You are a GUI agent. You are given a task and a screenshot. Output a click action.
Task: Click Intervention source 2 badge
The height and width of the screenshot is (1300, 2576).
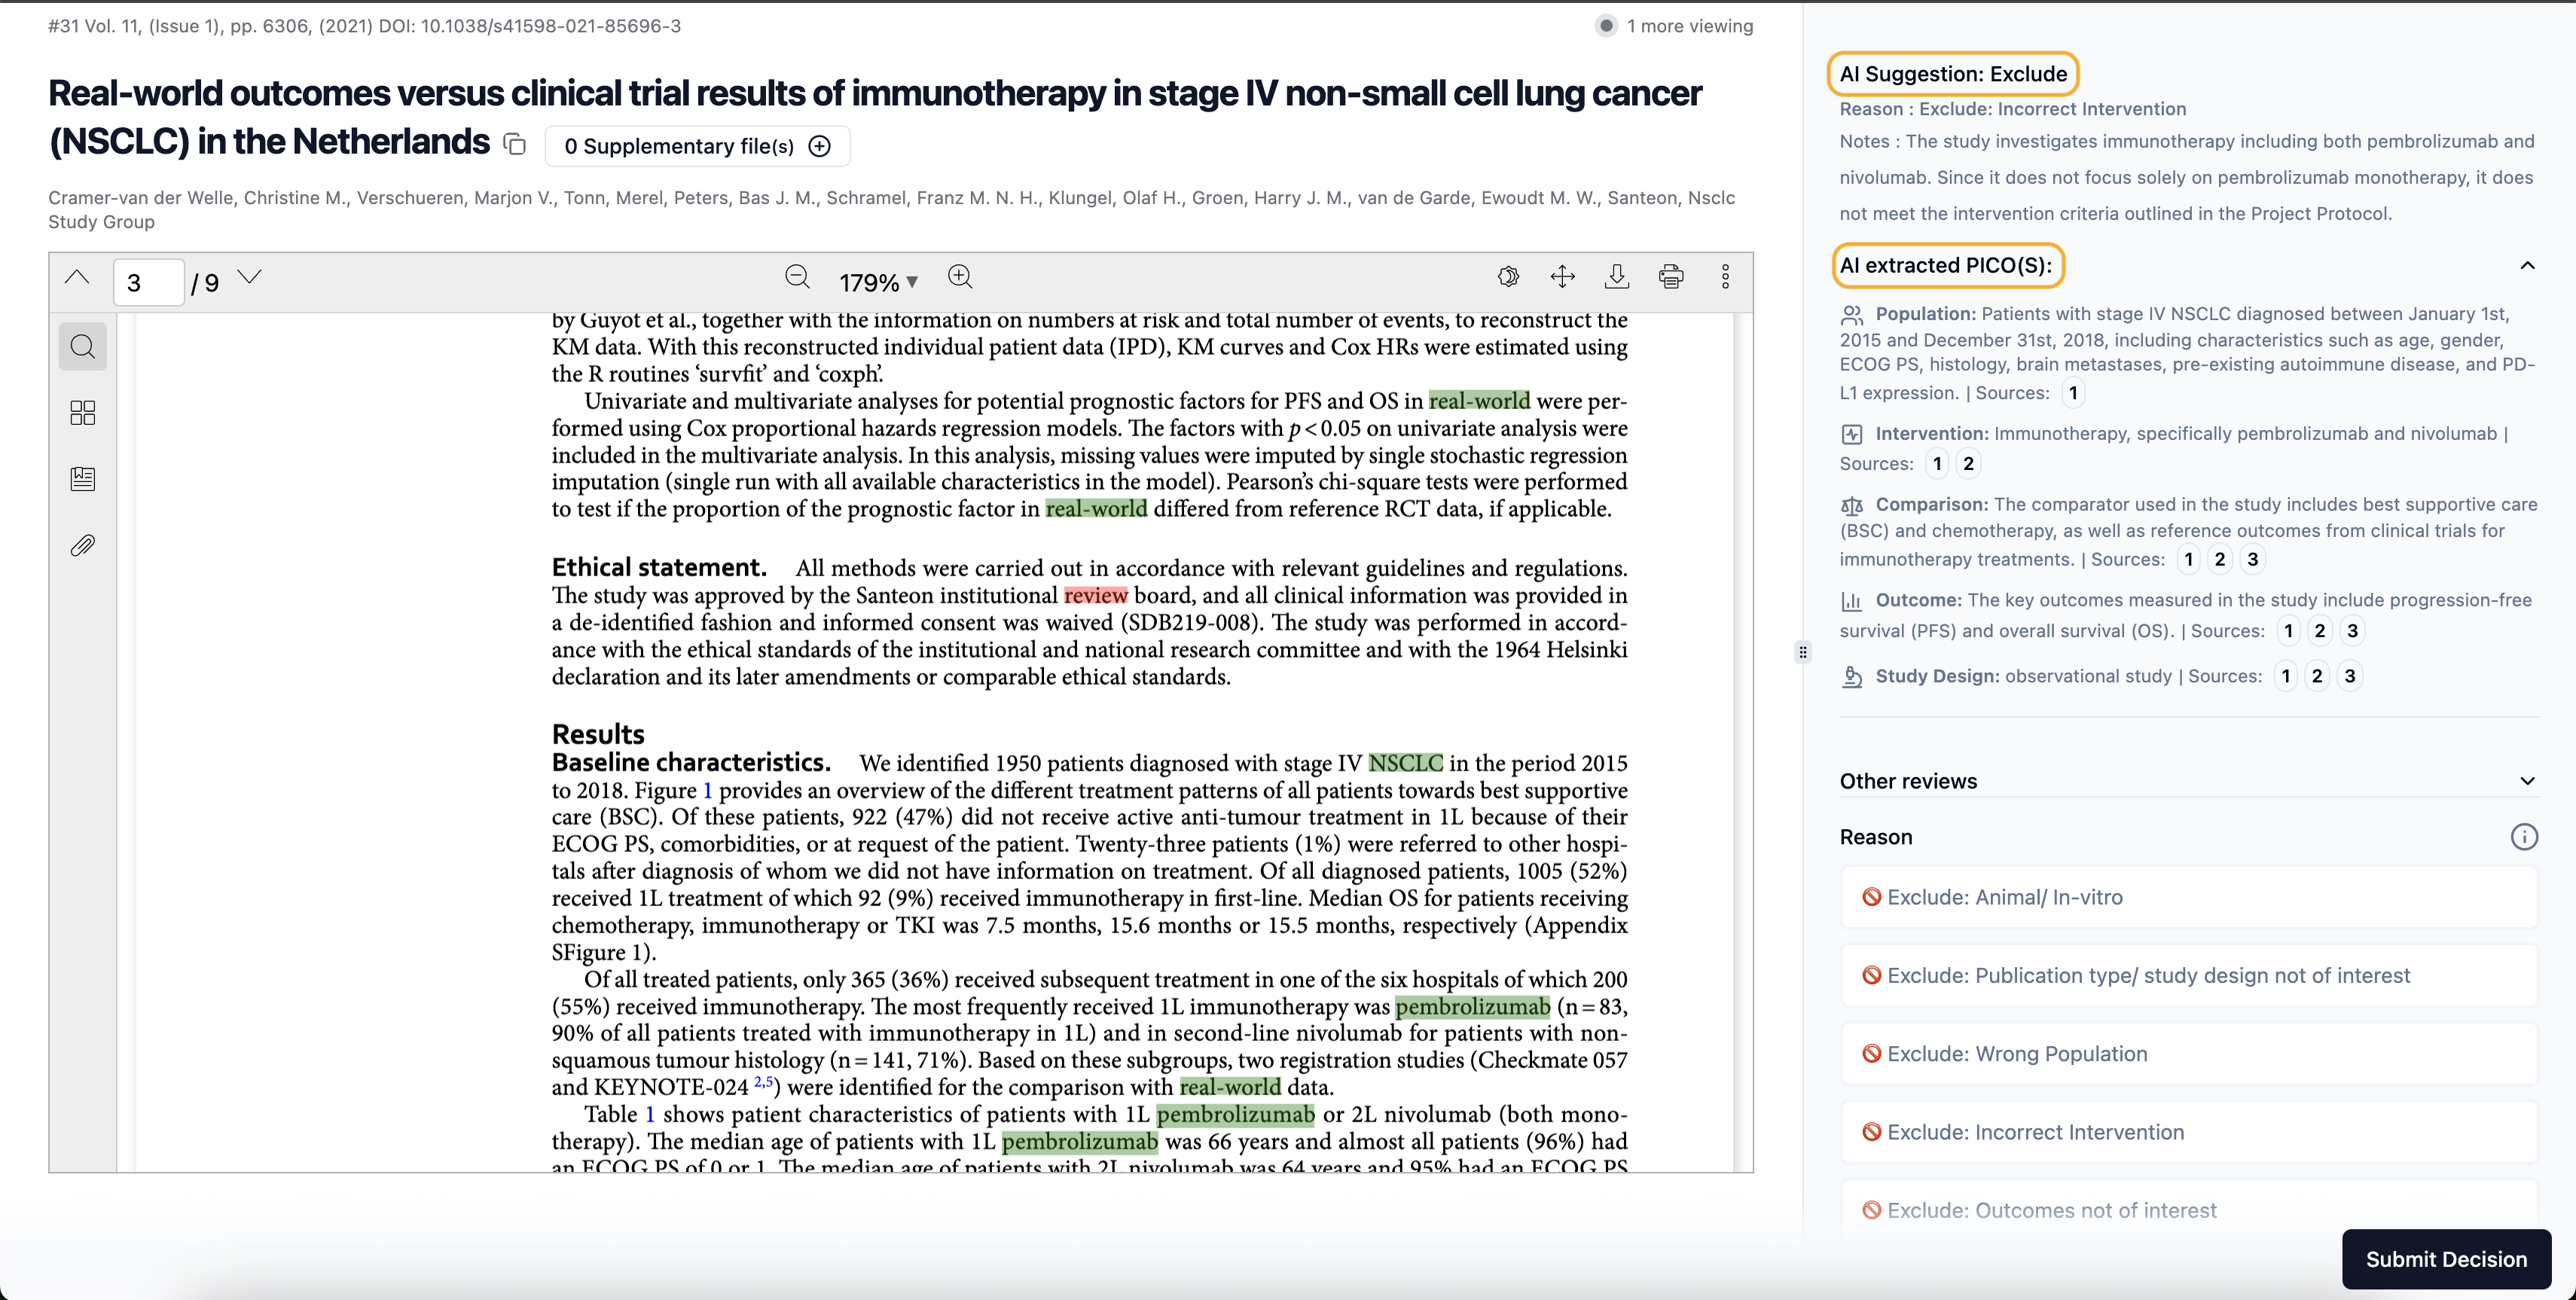click(1968, 463)
